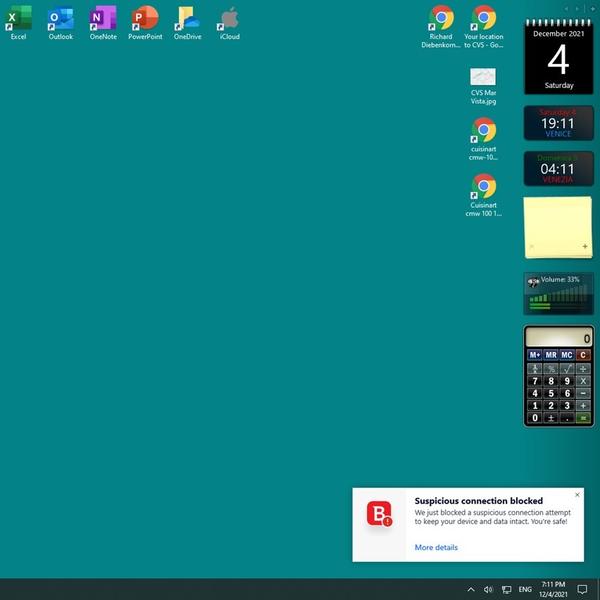Click the ENG language indicator
This screenshot has width=600, height=600.
[525, 590]
